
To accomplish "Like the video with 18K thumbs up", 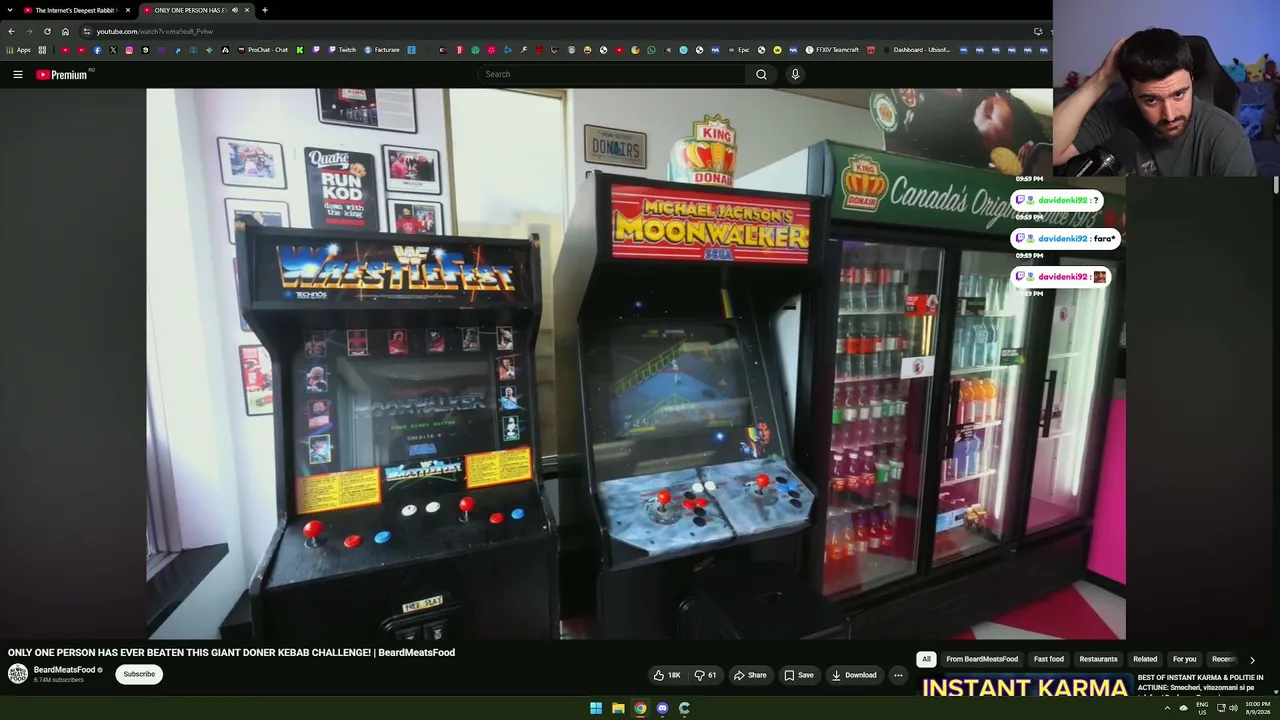I will pos(667,675).
